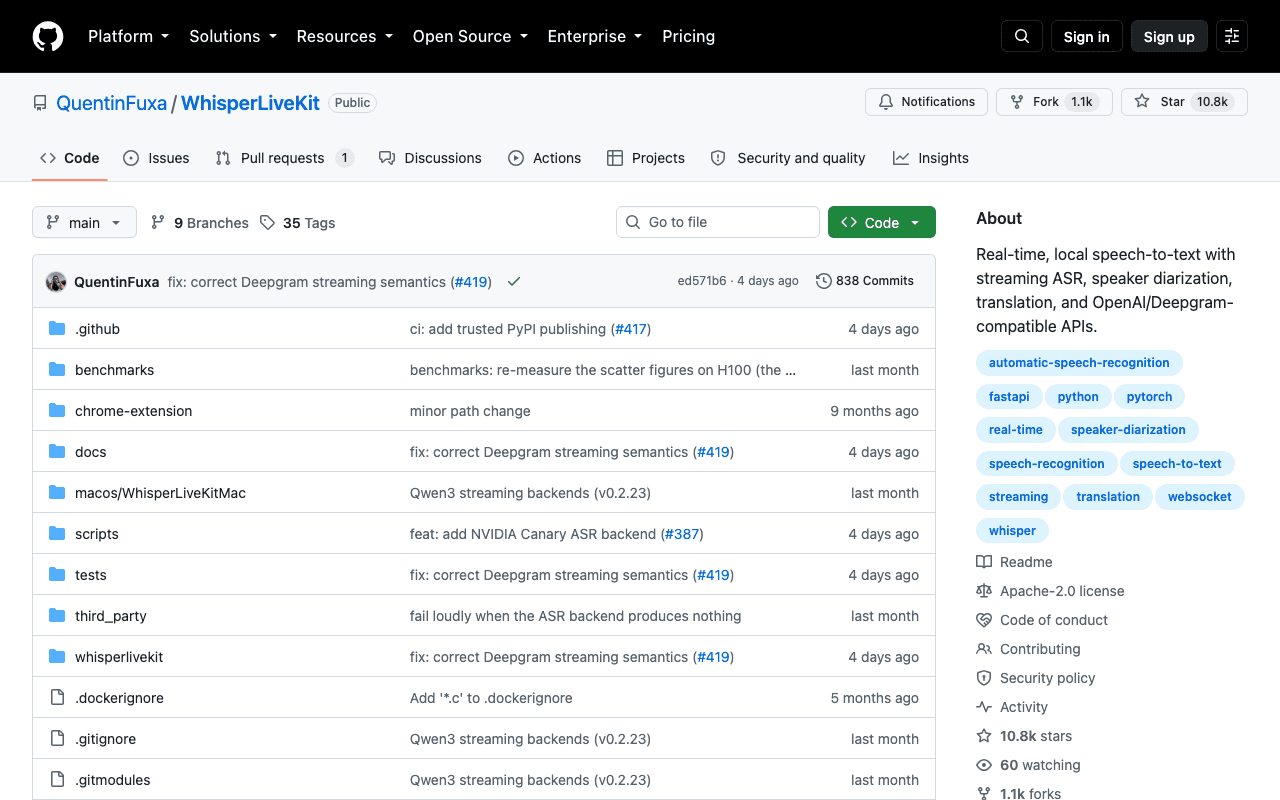
Task: Click the Code of conduct heart icon
Action: click(x=984, y=620)
